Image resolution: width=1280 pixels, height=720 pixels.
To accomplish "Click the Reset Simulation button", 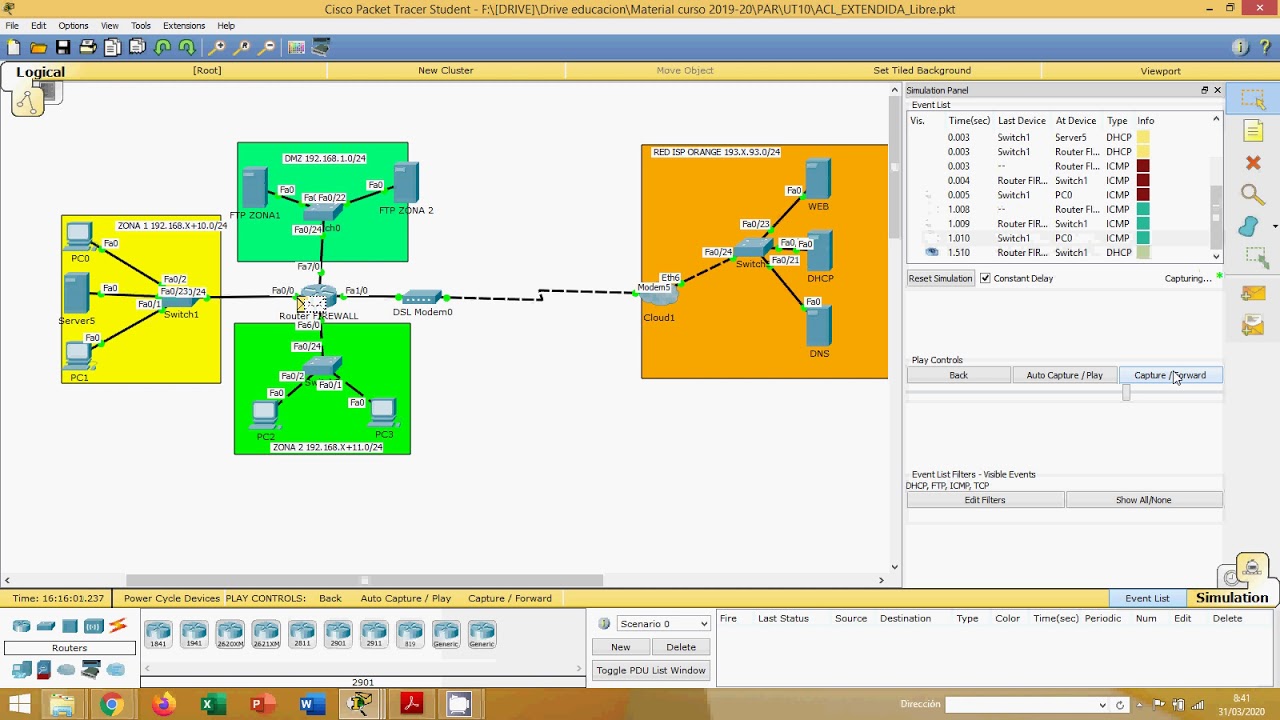I will (940, 278).
